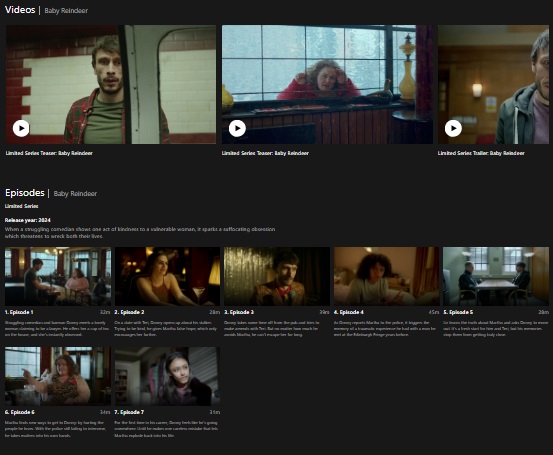Click the series synopsis about a struggling comedian
This screenshot has width=553, height=455.
tap(140, 232)
